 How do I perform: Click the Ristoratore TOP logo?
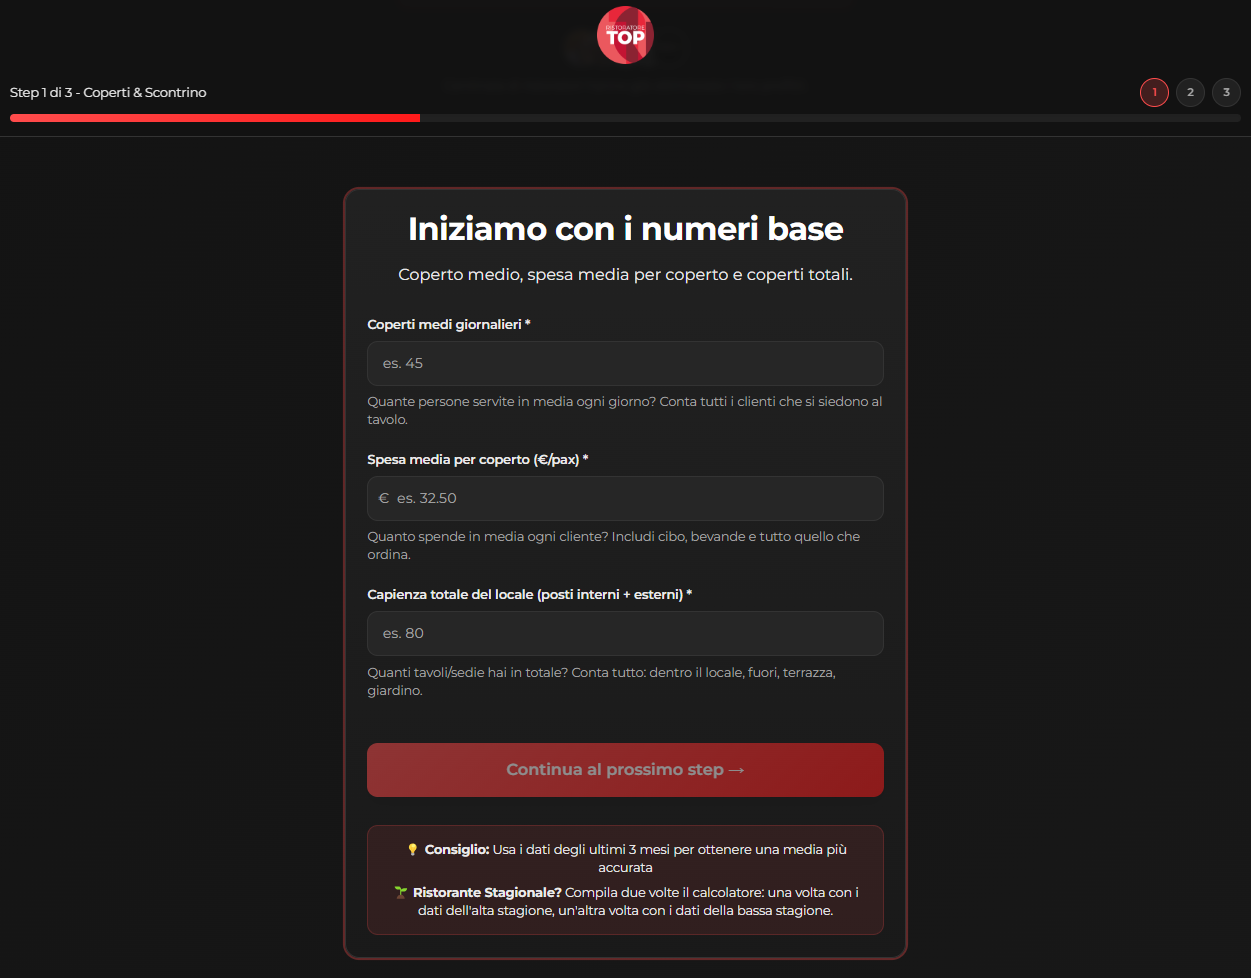coord(625,35)
